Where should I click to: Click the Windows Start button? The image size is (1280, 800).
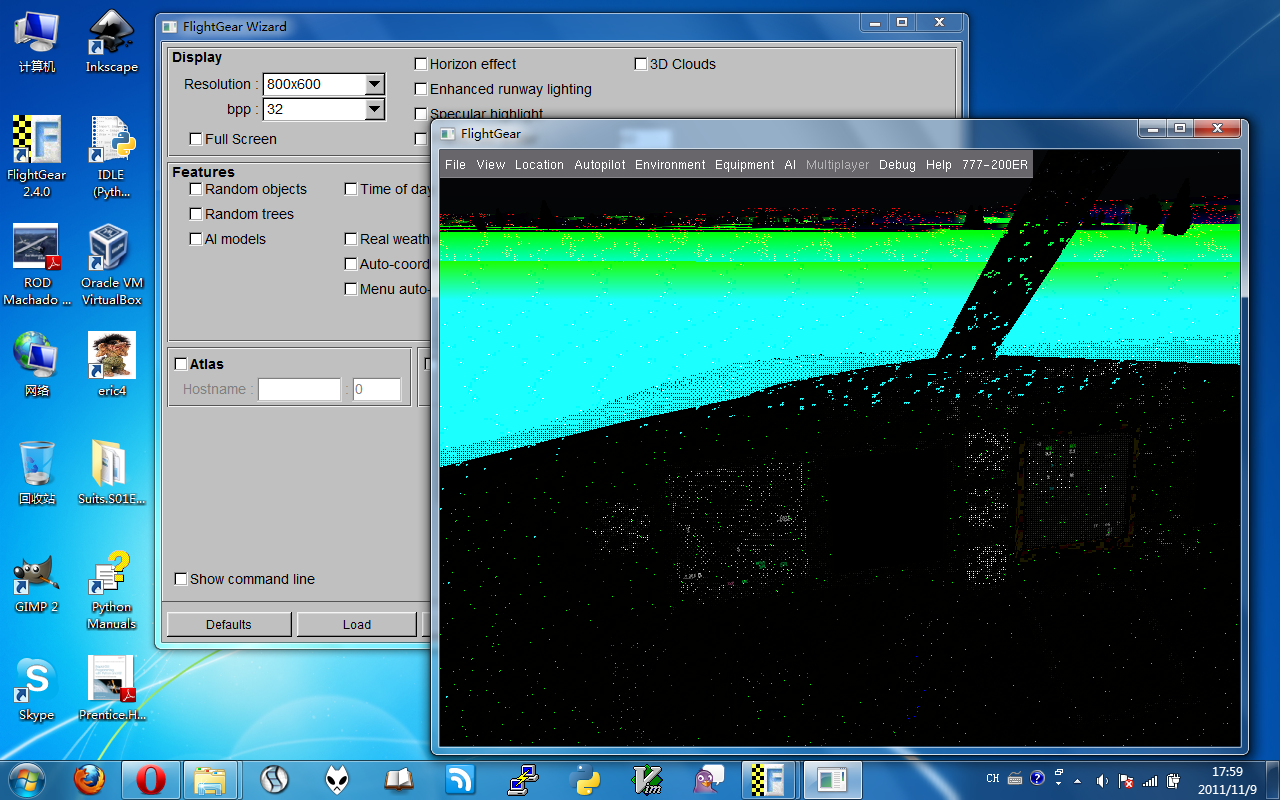[26, 779]
